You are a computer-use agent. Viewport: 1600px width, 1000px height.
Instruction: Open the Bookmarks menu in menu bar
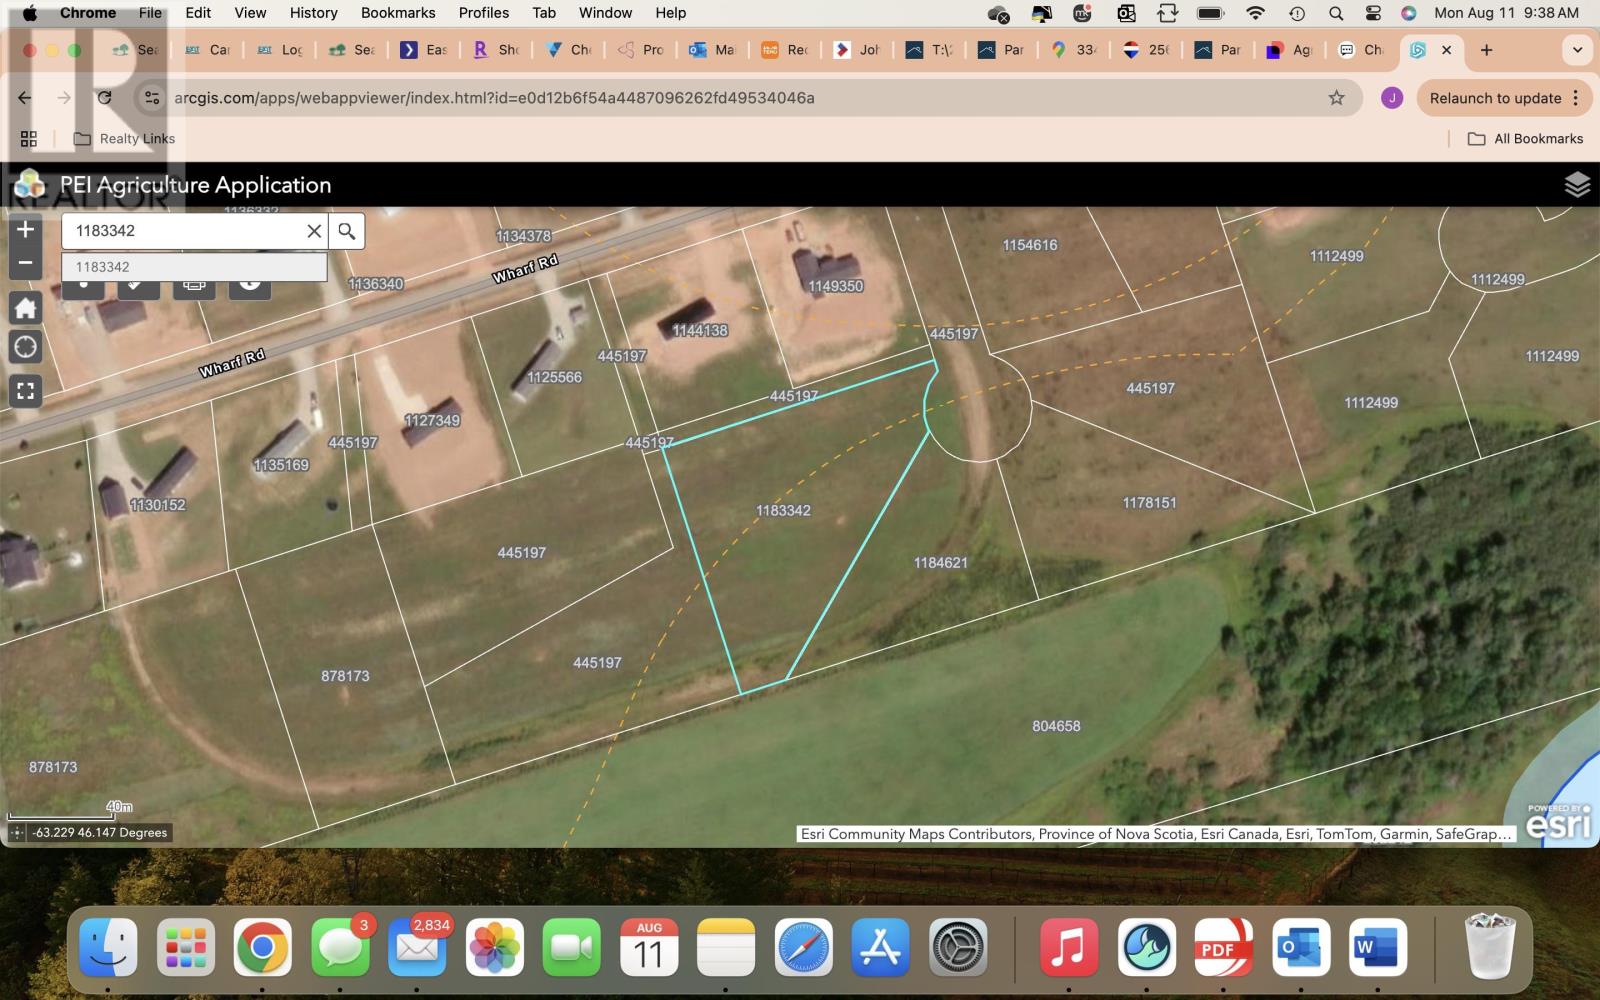click(398, 13)
